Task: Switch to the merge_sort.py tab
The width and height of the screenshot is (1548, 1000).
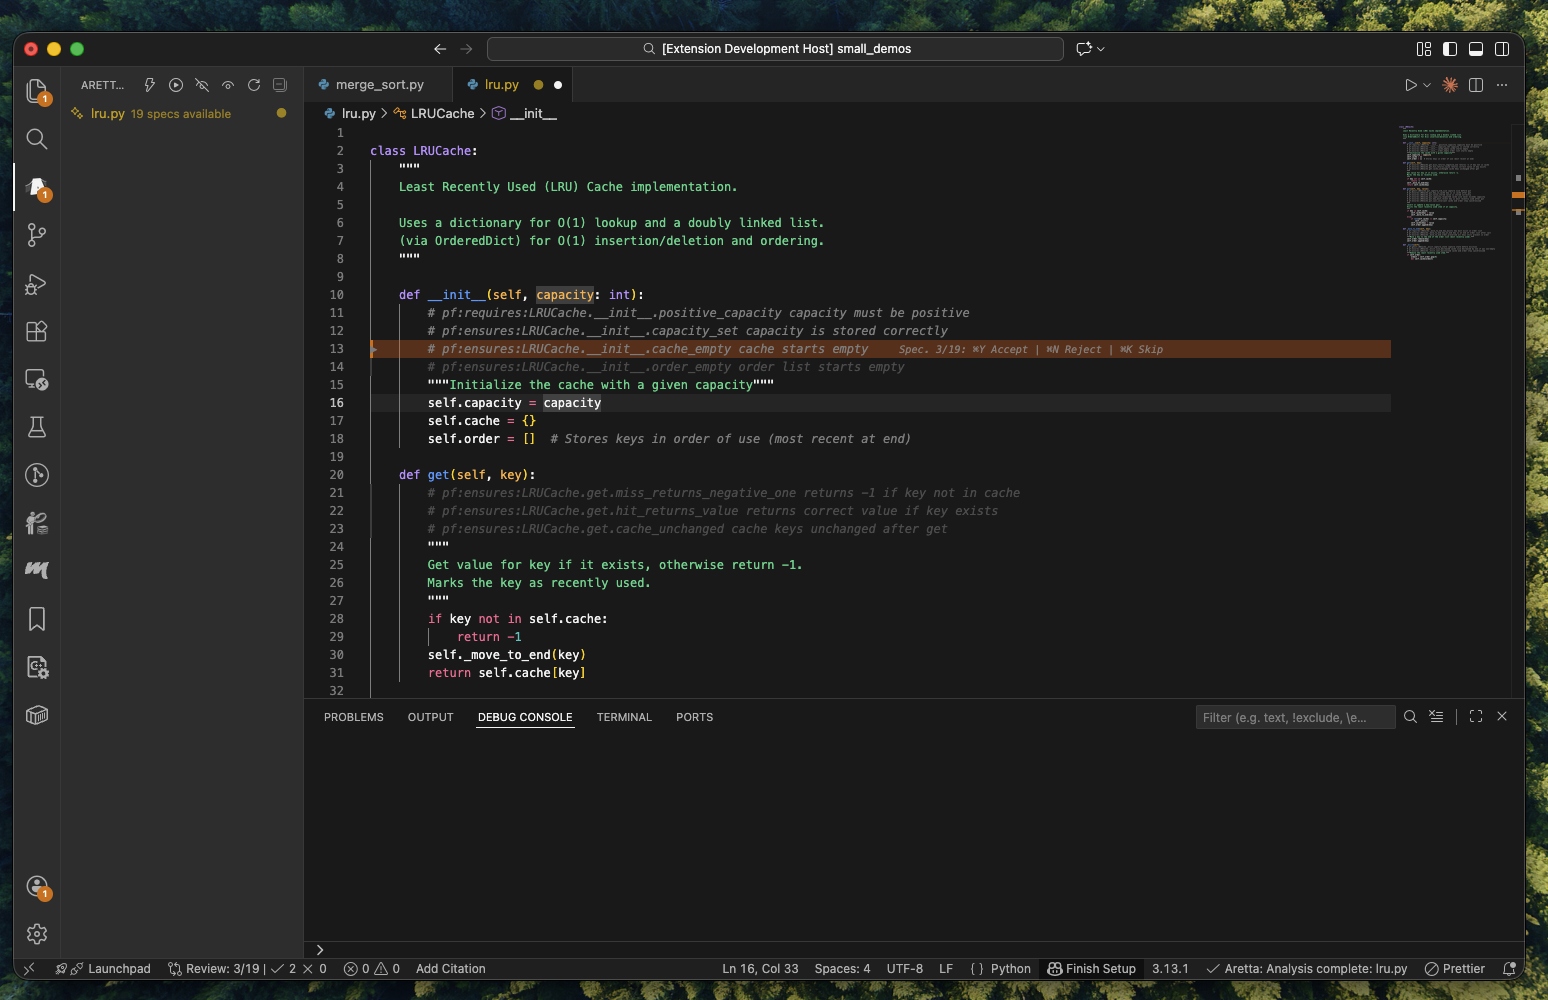Action: click(379, 85)
